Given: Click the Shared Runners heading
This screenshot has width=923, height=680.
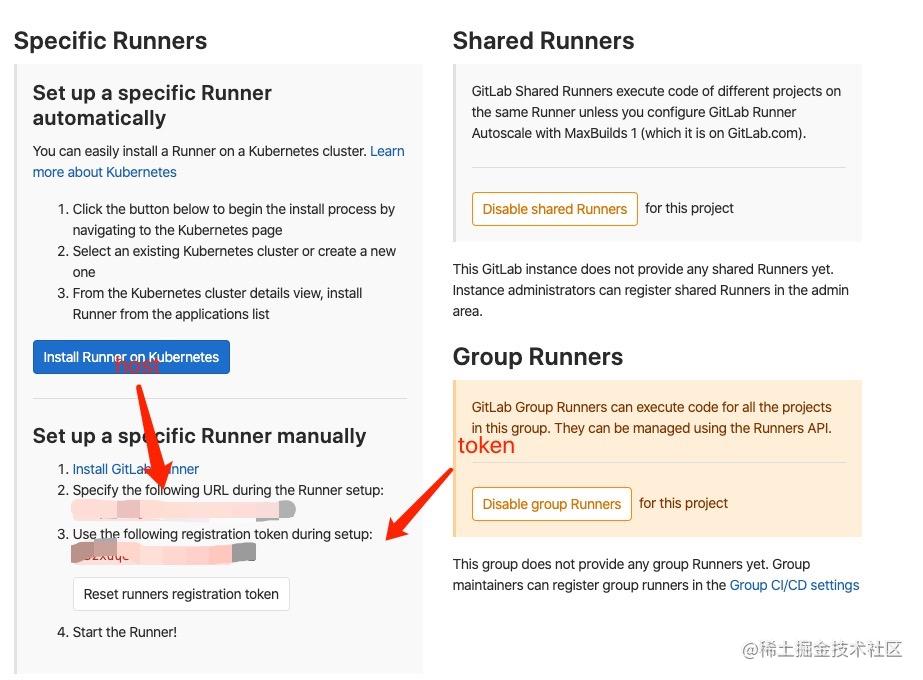Looking at the screenshot, I should click(x=543, y=41).
